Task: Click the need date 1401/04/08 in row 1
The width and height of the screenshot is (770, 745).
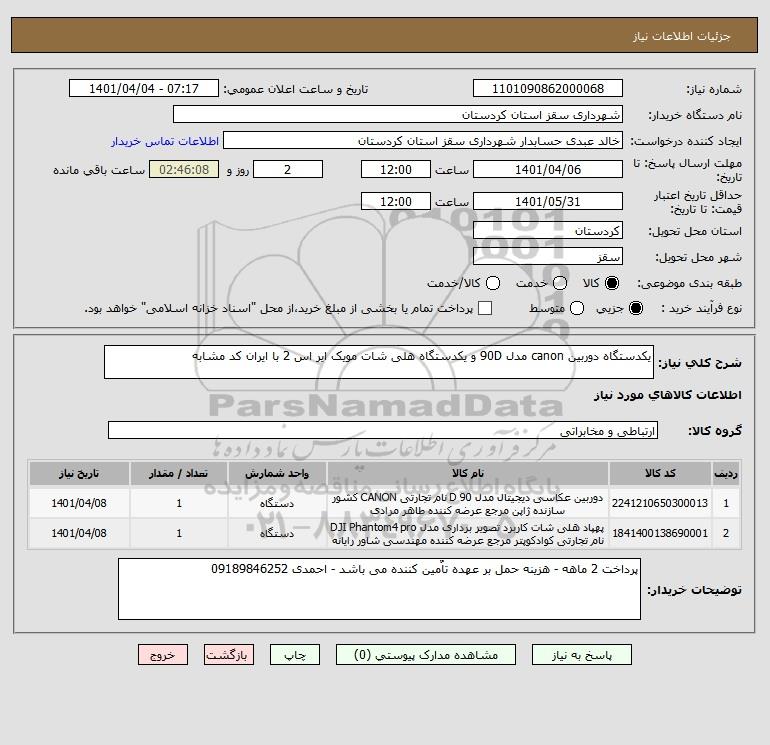Action: pyautogui.click(x=79, y=503)
